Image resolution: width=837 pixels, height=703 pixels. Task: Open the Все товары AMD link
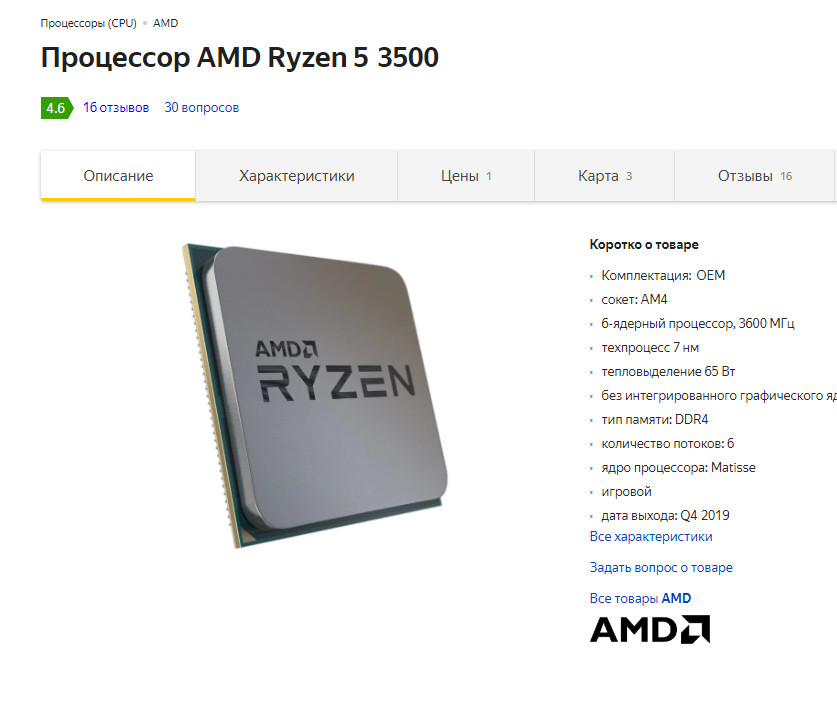pos(640,598)
